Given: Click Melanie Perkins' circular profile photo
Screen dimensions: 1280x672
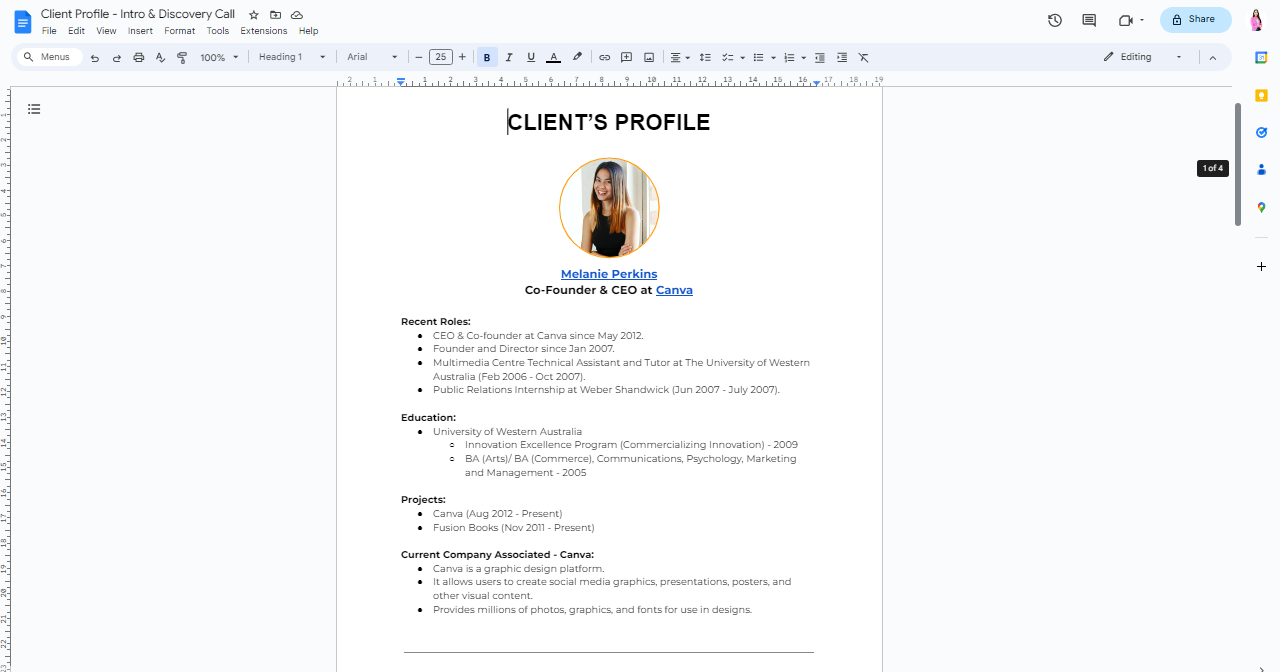Looking at the screenshot, I should click(609, 208).
